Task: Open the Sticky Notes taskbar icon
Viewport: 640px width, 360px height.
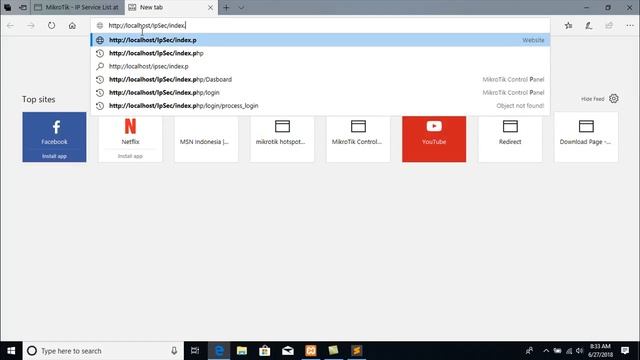Action: (333, 351)
